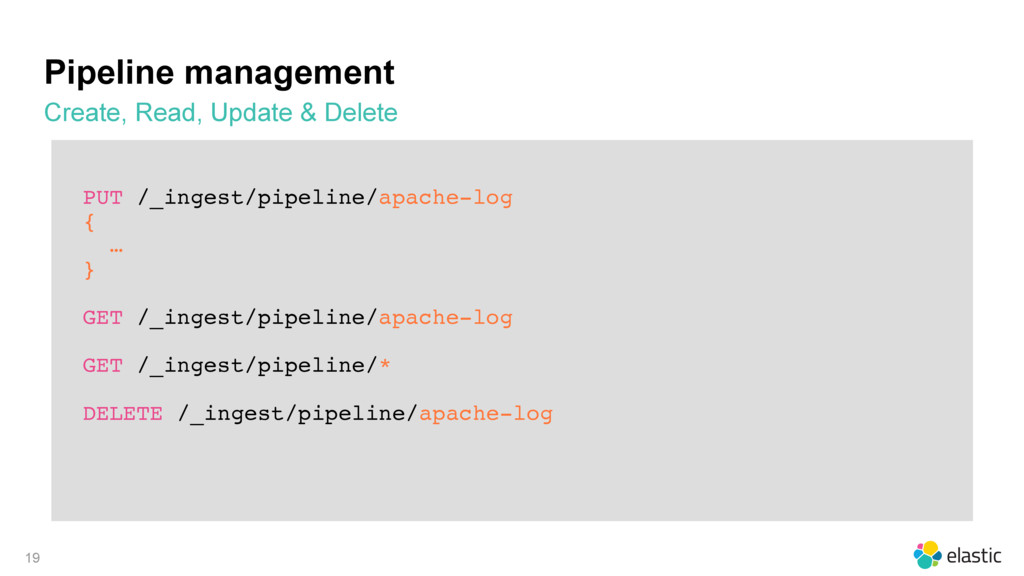This screenshot has height=576, width=1024.
Task: Click the DELETE keyword
Action: pos(123,414)
